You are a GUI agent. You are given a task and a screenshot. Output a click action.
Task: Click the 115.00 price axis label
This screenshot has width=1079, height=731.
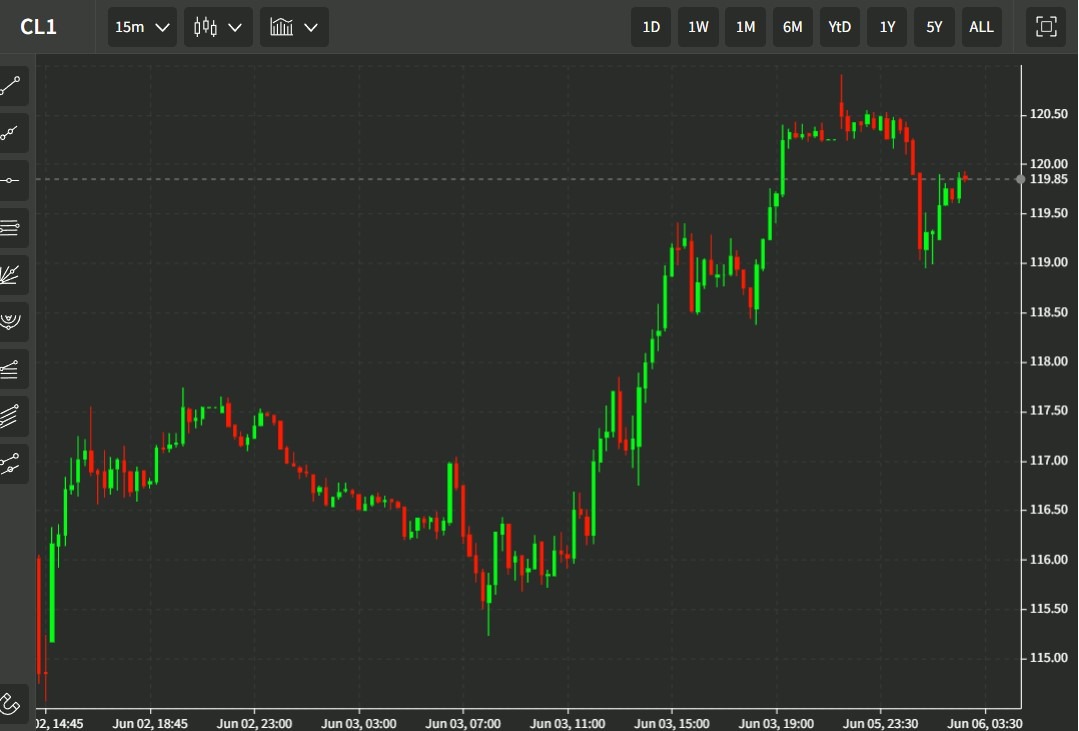(1048, 658)
